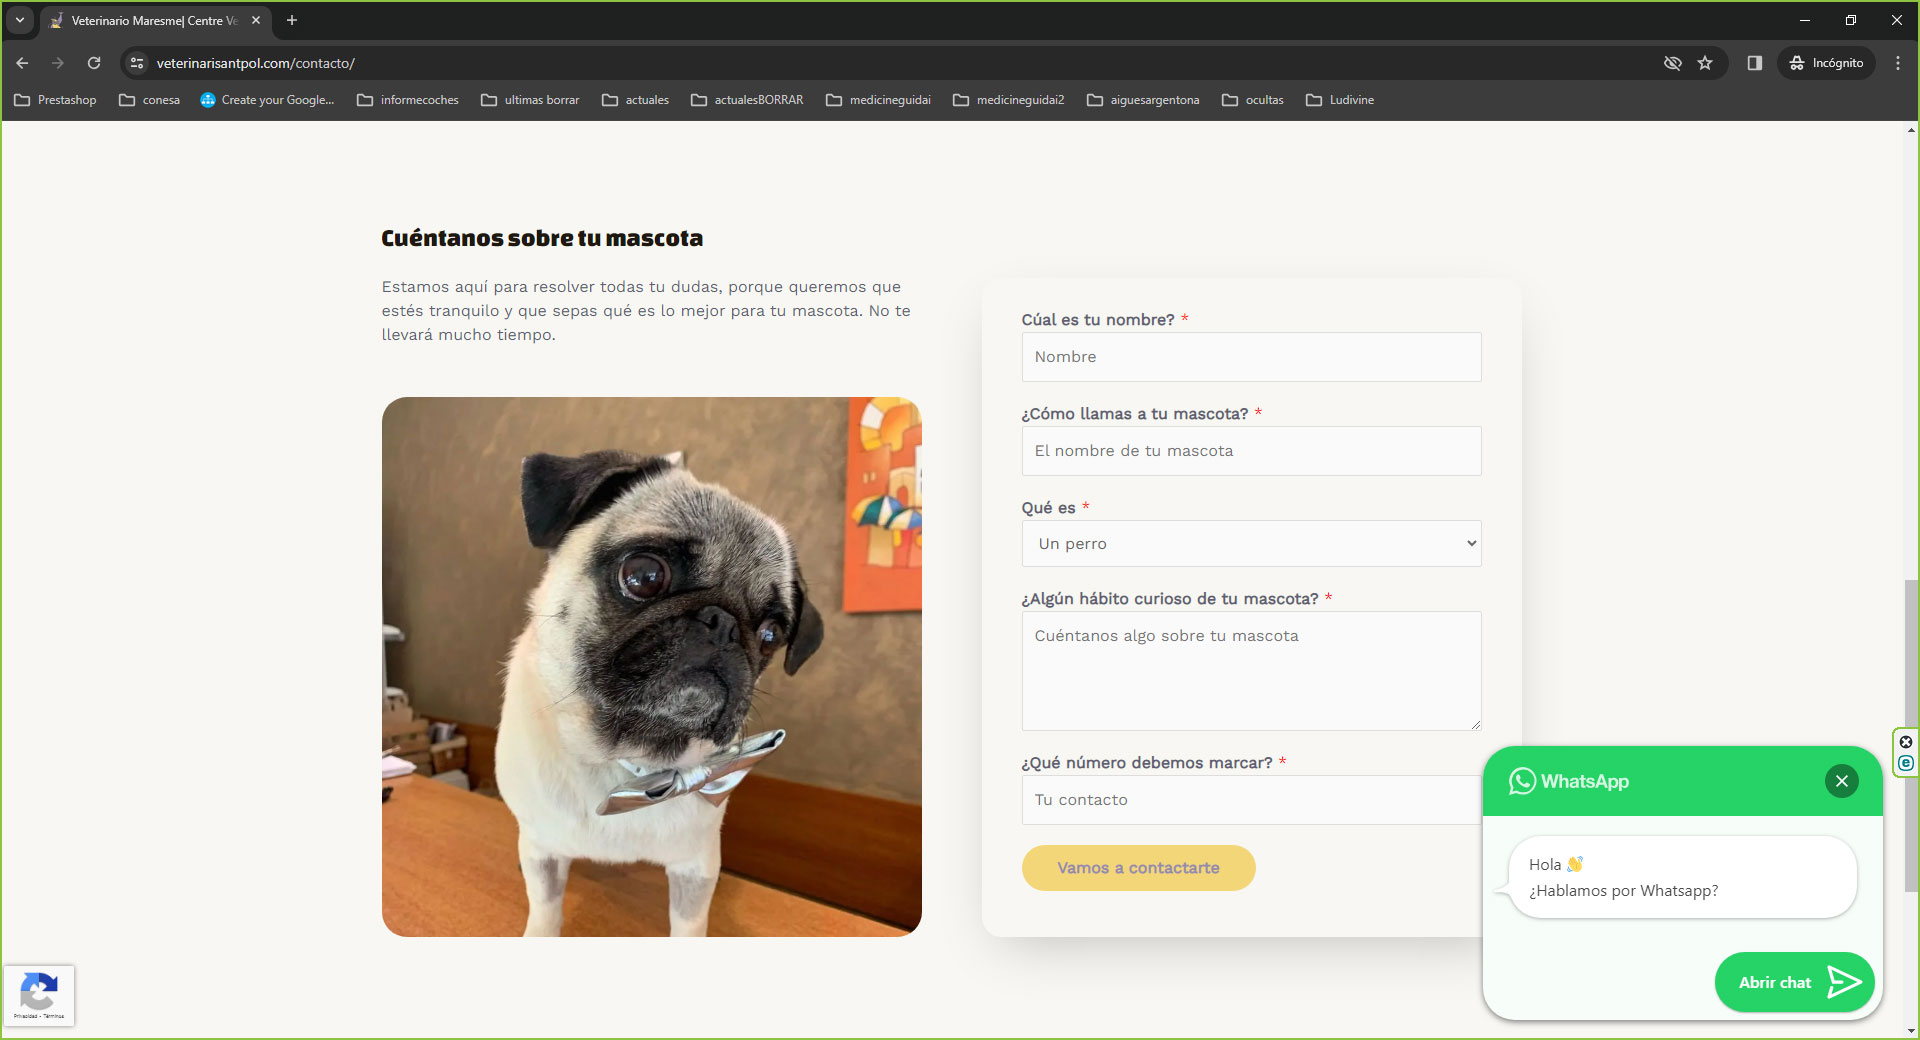Click the reCAPTCHA badge icon
Viewport: 1920px width, 1040px height.
click(39, 995)
